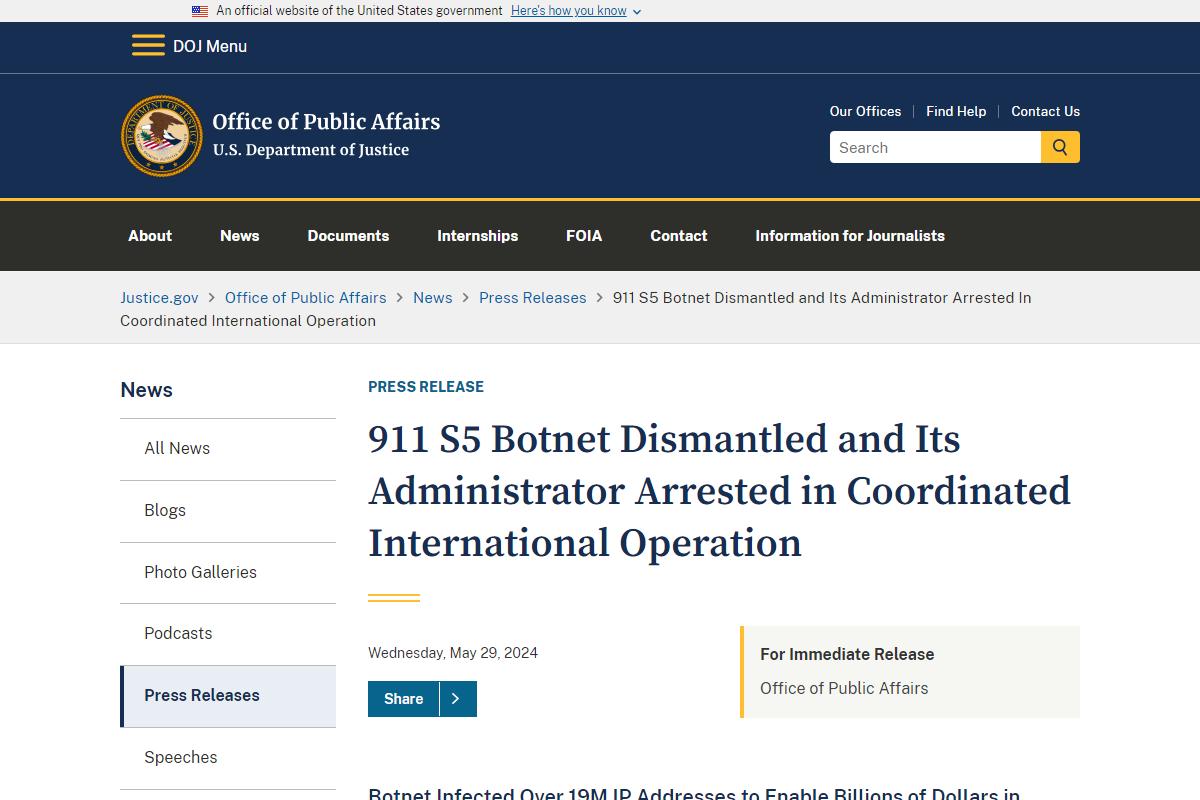The height and width of the screenshot is (800, 1200).
Task: Open Blogs in sidebar
Action: pos(228,511)
